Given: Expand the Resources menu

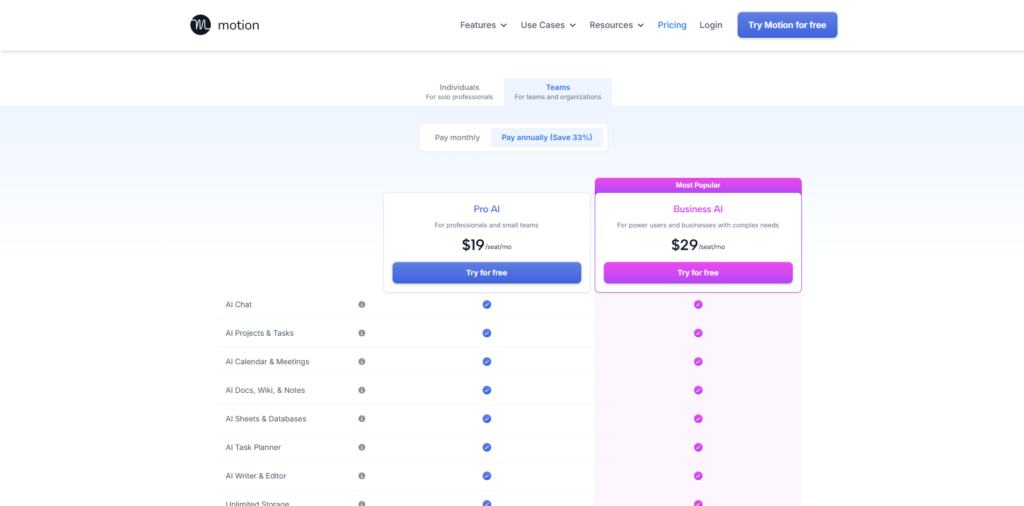Looking at the screenshot, I should pyautogui.click(x=617, y=25).
